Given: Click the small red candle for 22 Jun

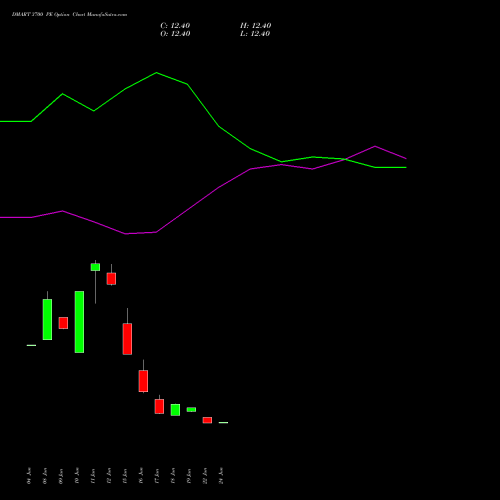Looking at the screenshot, I should (207, 420).
